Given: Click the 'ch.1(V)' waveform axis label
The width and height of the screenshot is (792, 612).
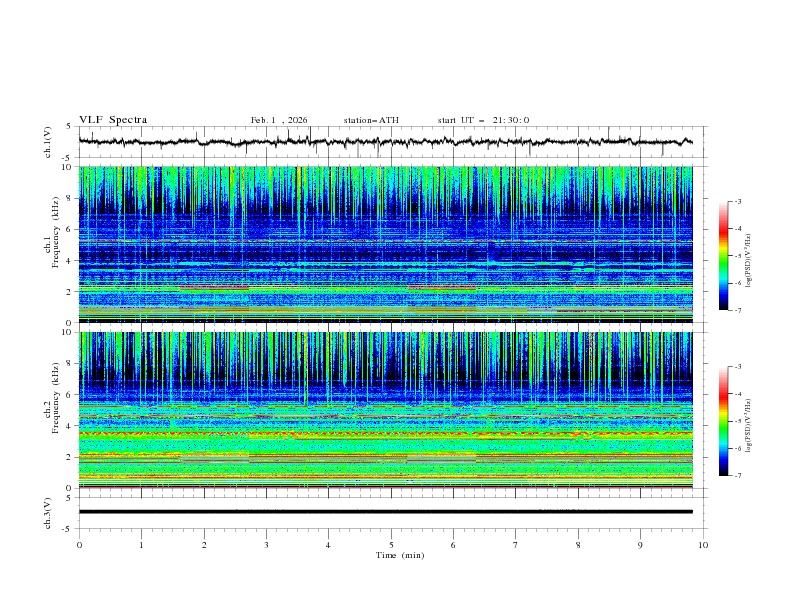Looking at the screenshot, I should tap(48, 142).
